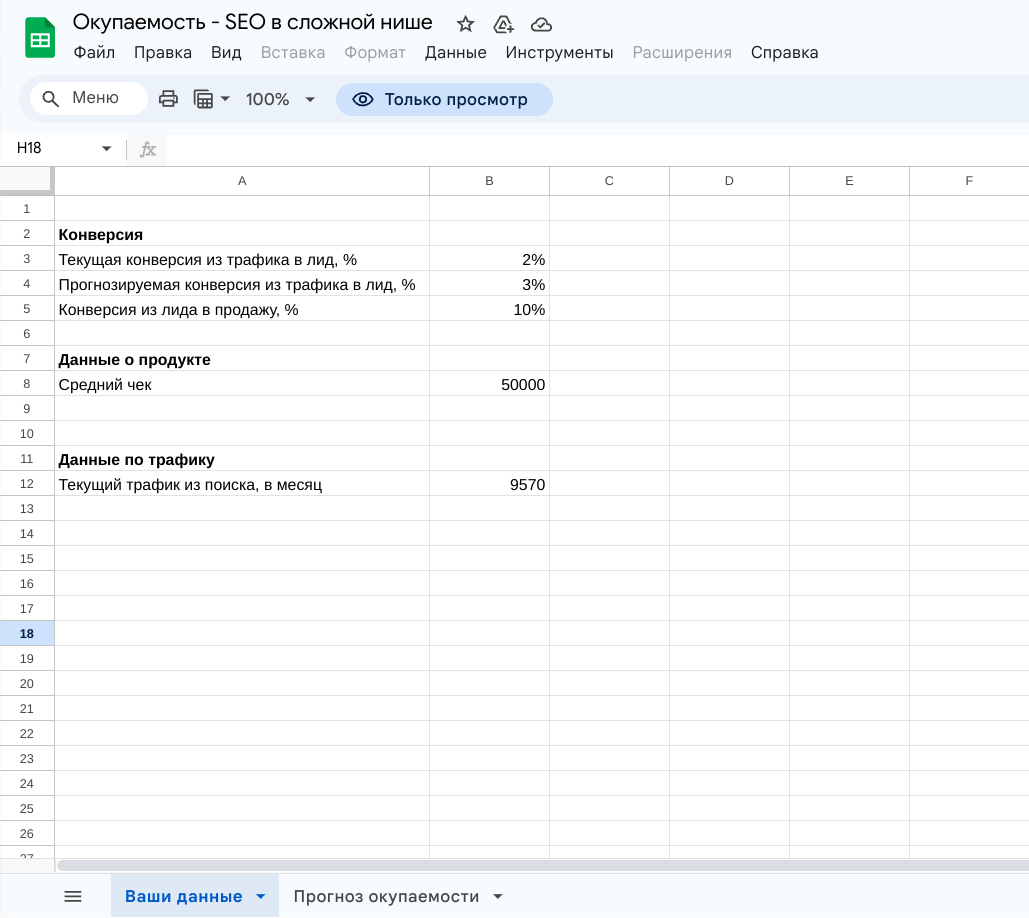1029x918 pixels.
Task: Open the Прогноз окупаемости tab menu arrow
Action: (x=497, y=896)
